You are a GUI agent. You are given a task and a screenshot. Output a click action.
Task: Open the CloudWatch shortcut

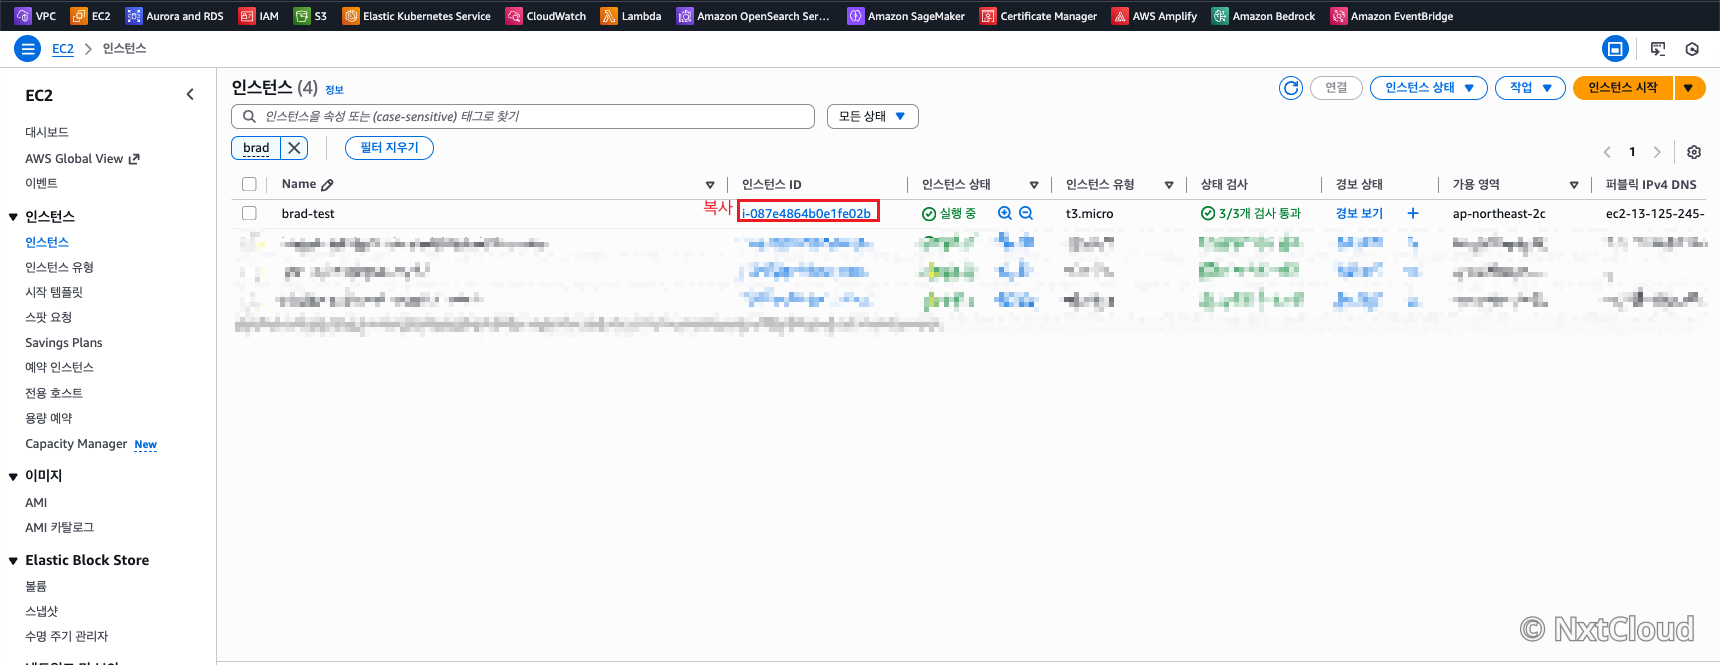point(546,16)
